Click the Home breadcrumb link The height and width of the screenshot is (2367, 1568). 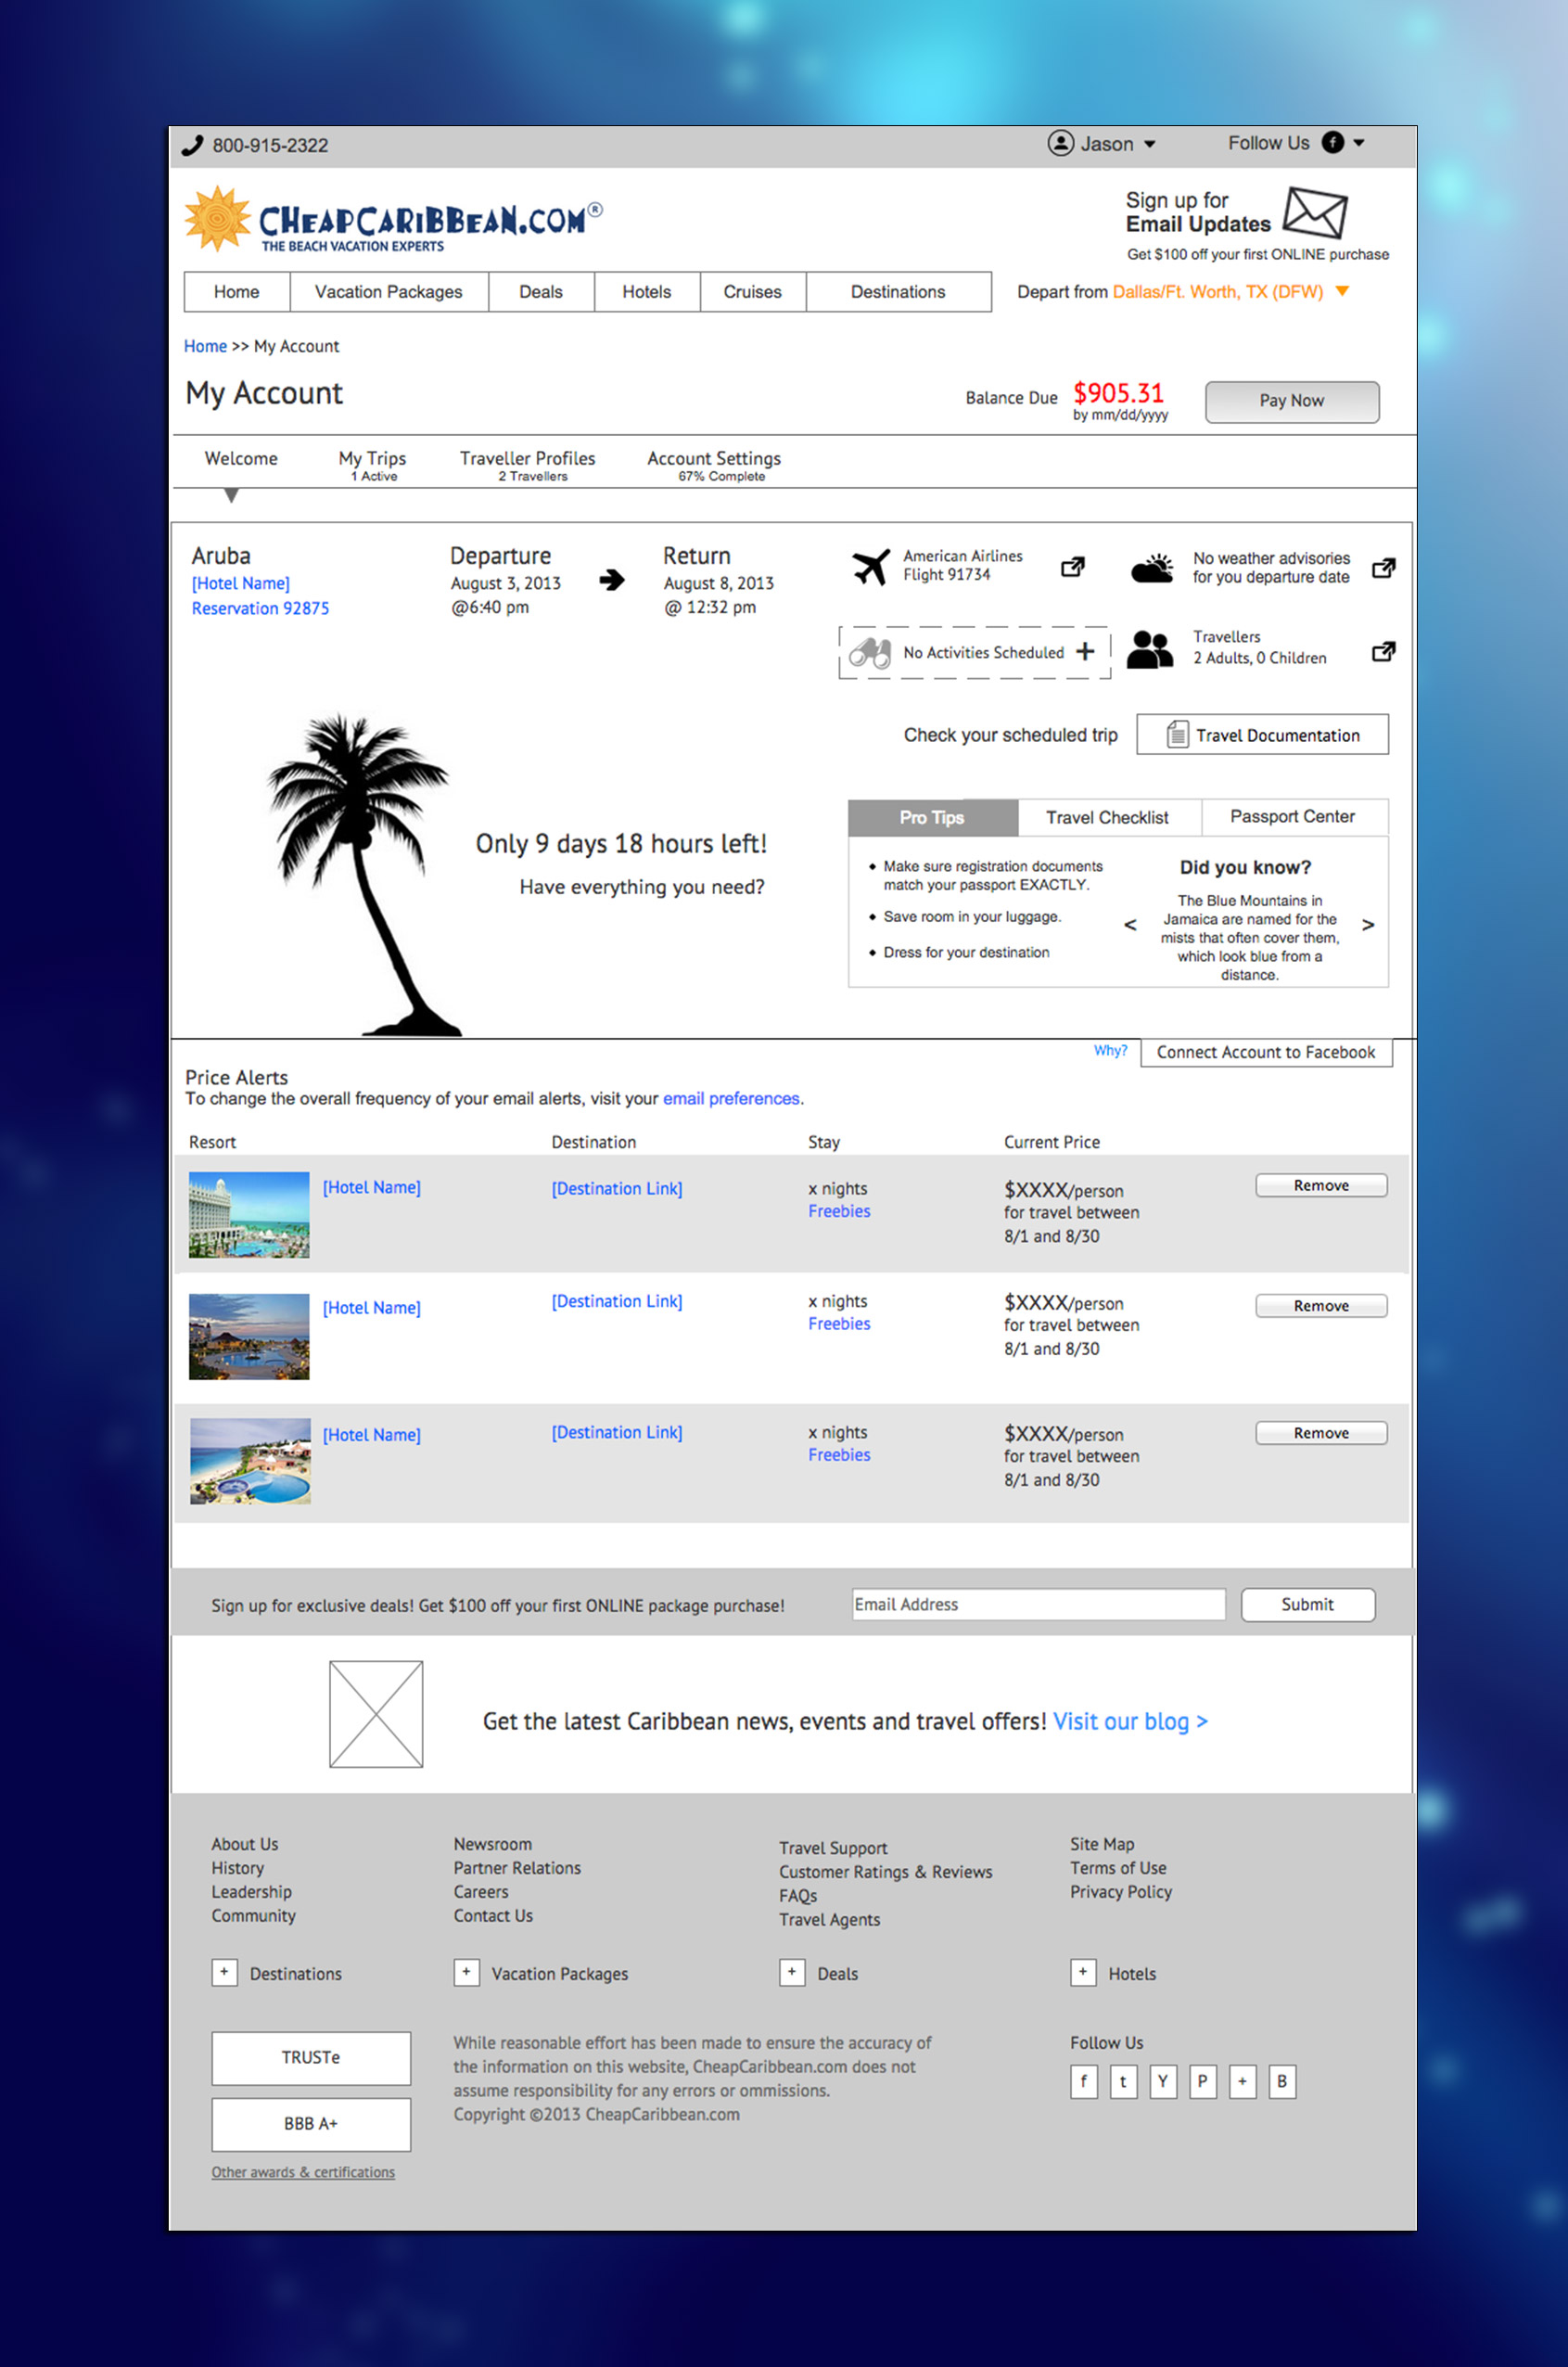(205, 346)
